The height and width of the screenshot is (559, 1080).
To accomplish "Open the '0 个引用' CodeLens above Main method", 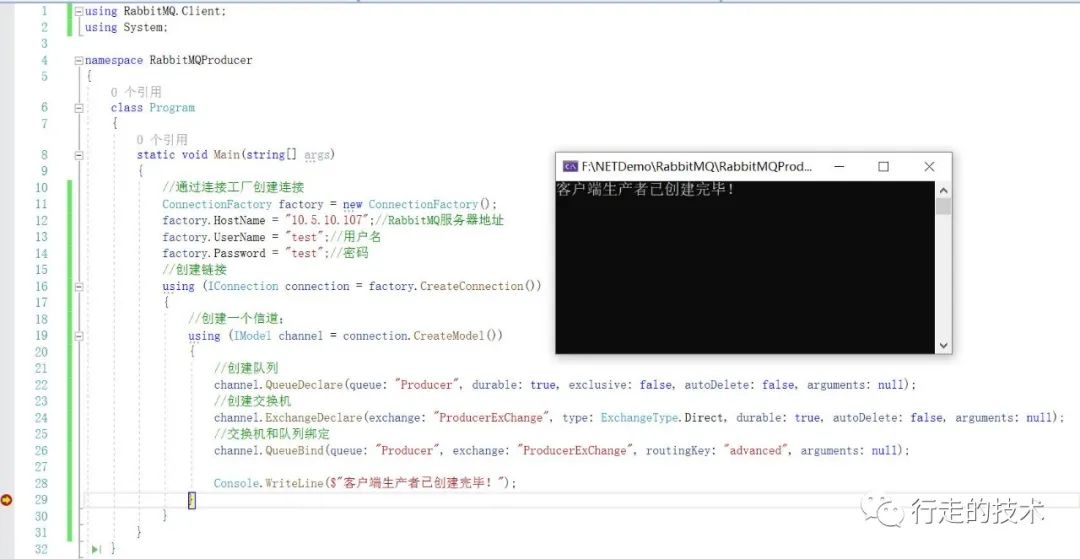I will point(162,140).
